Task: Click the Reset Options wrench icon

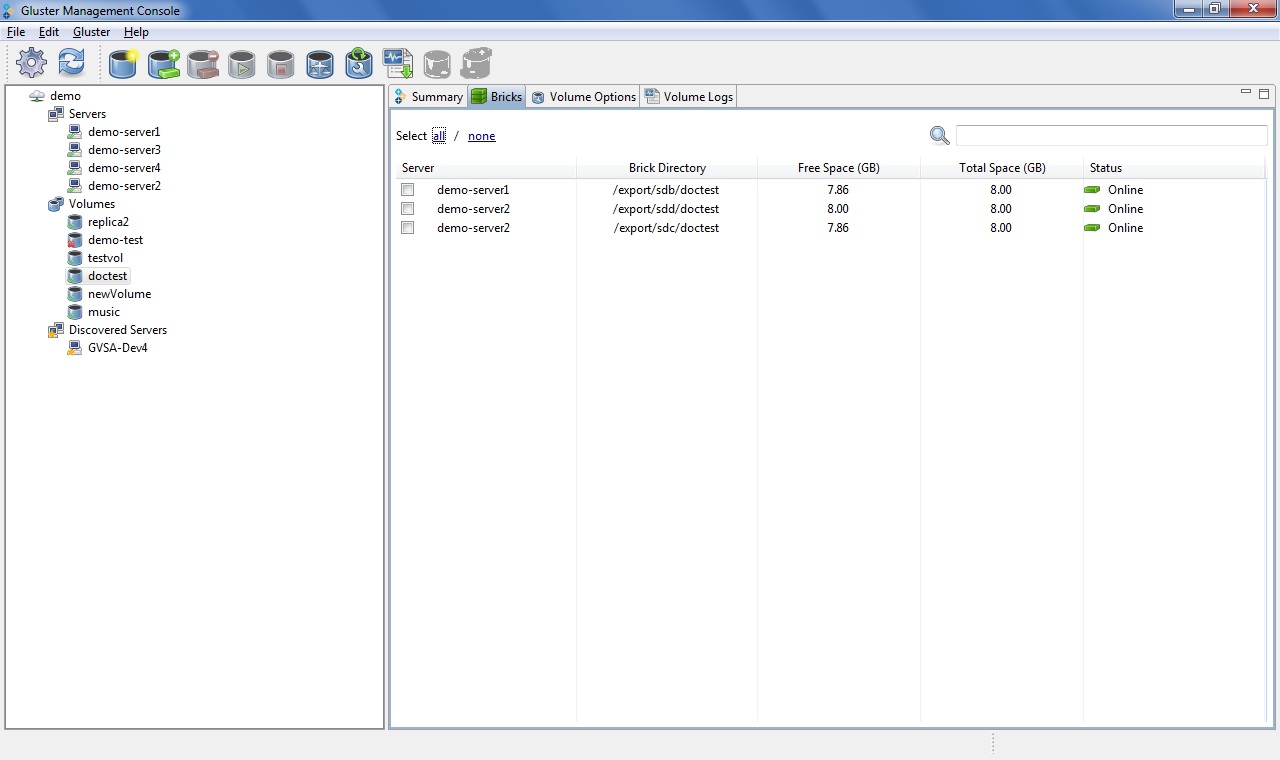Action: [x=359, y=64]
